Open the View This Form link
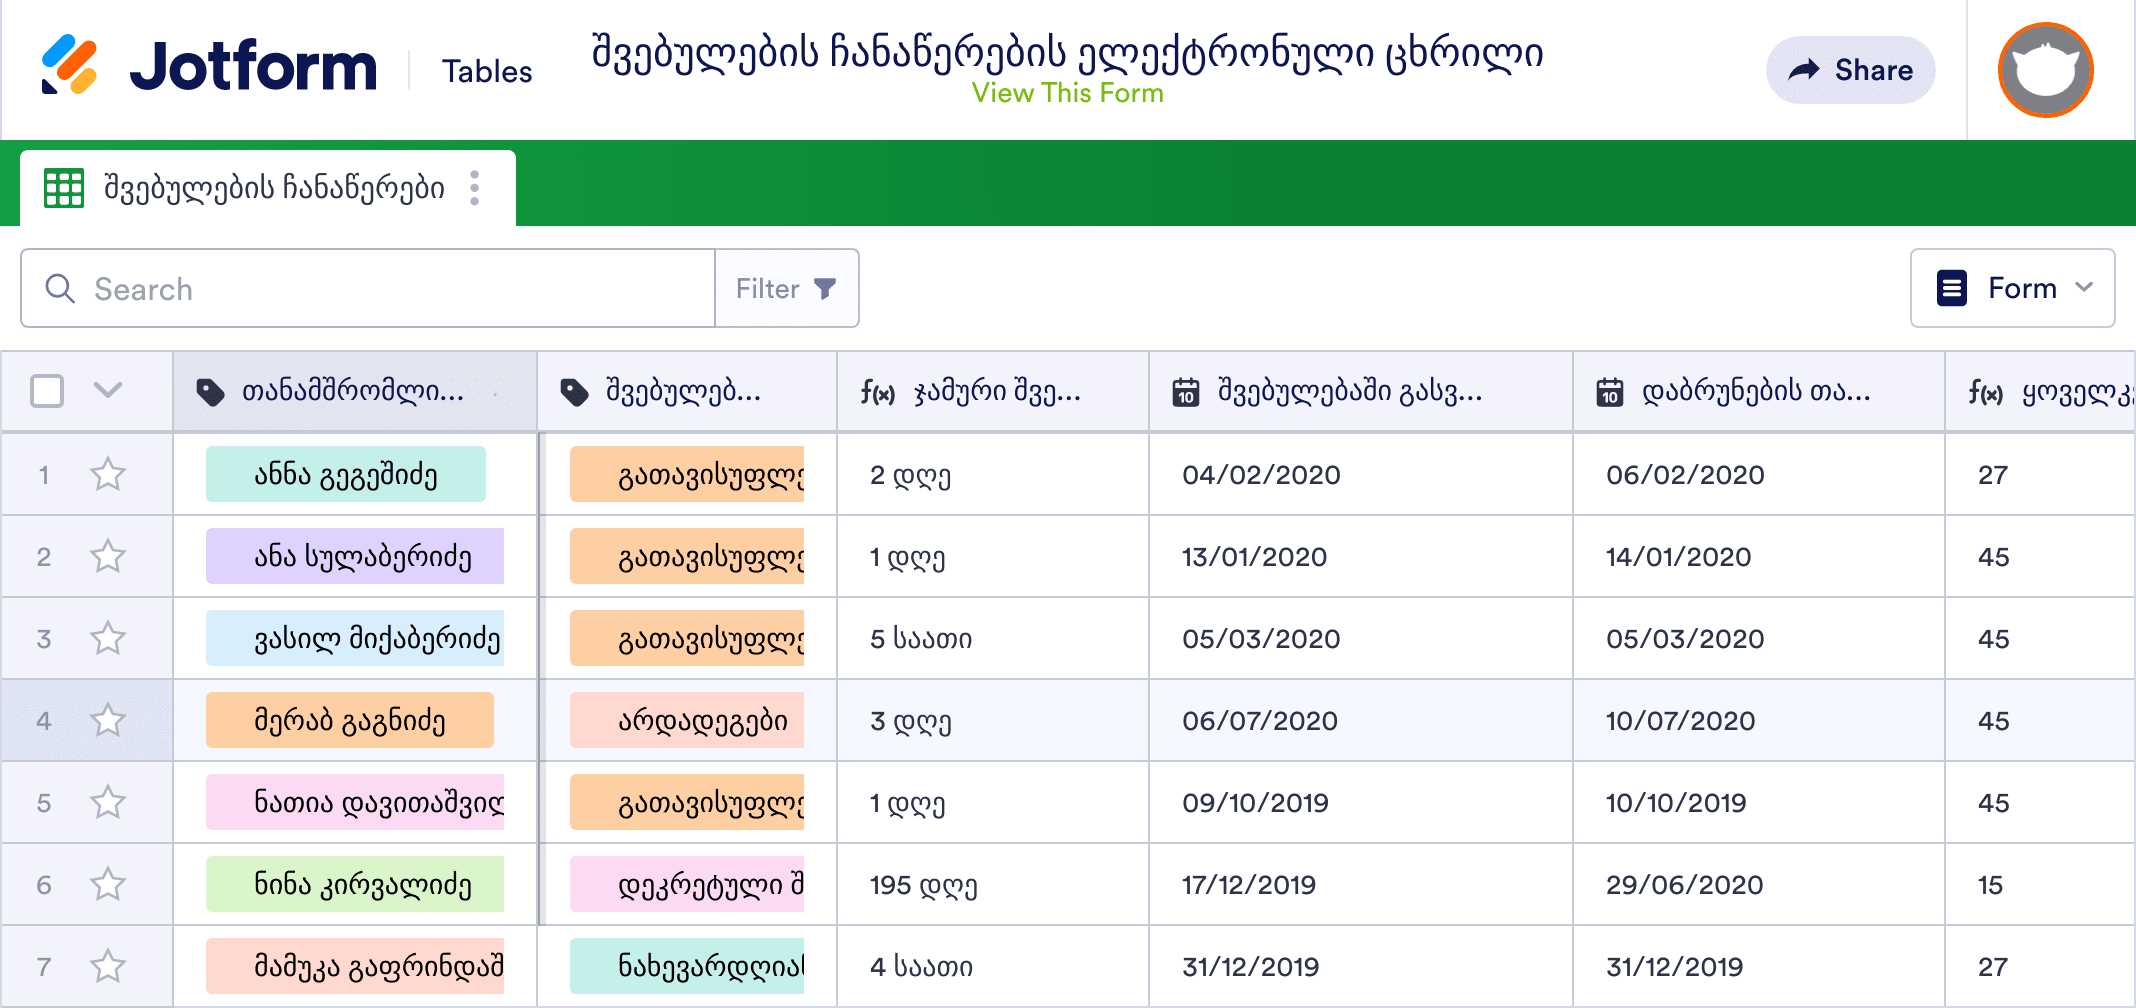 click(x=1067, y=93)
